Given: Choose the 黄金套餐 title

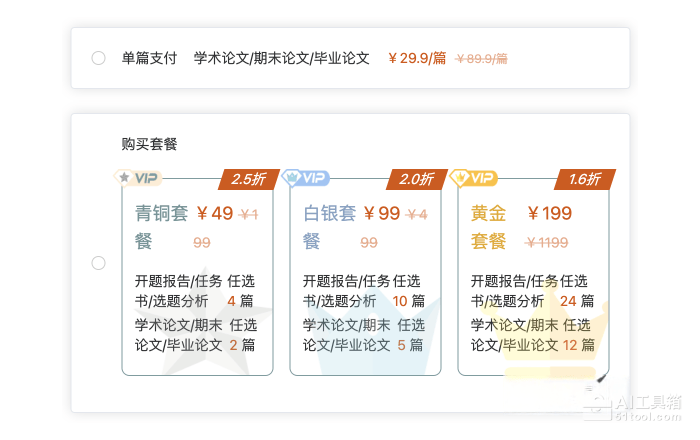Looking at the screenshot, I should click(488, 227).
